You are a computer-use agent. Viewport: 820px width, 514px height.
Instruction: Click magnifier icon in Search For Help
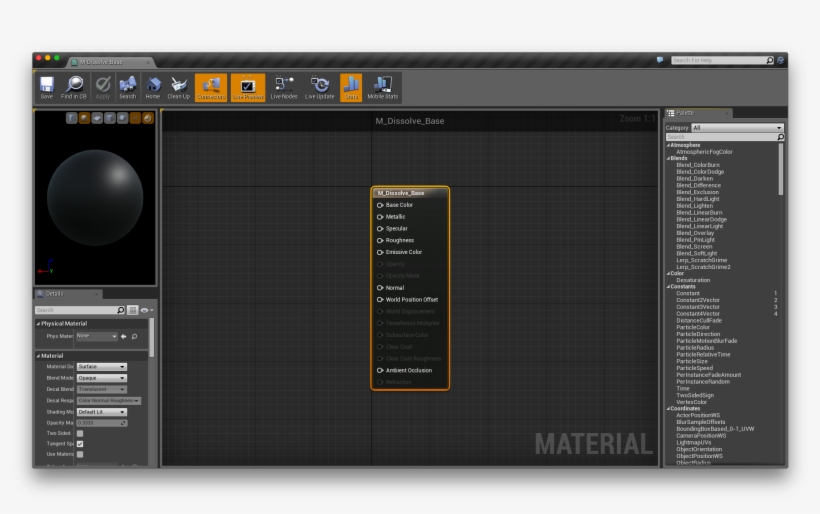770,60
